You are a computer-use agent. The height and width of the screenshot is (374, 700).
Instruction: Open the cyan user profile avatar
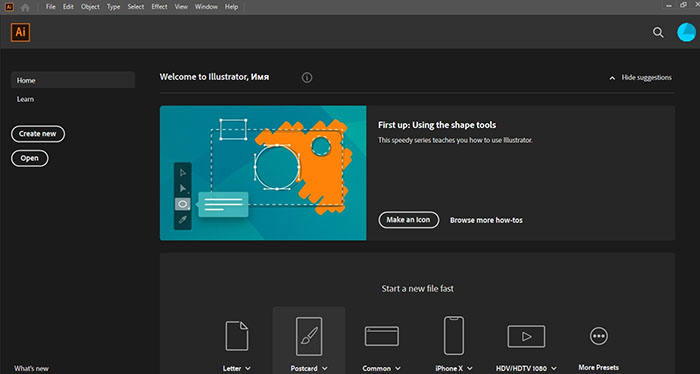686,33
